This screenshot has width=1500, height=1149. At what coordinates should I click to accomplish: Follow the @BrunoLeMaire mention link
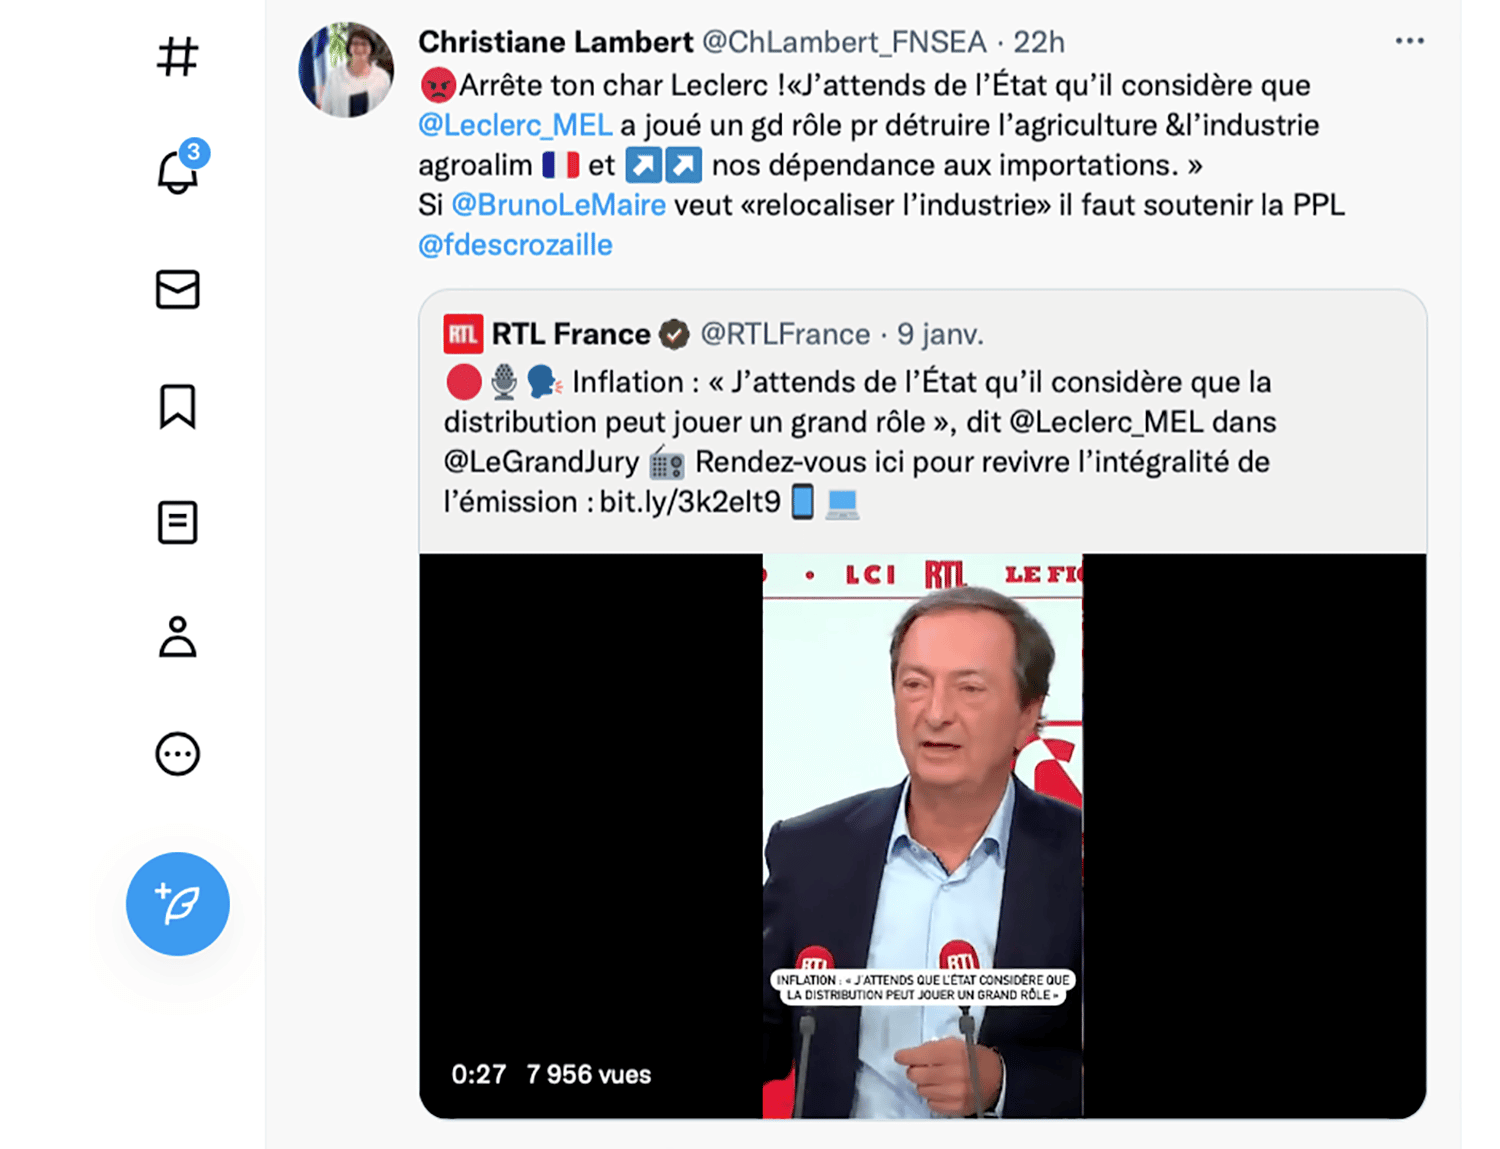tap(558, 205)
